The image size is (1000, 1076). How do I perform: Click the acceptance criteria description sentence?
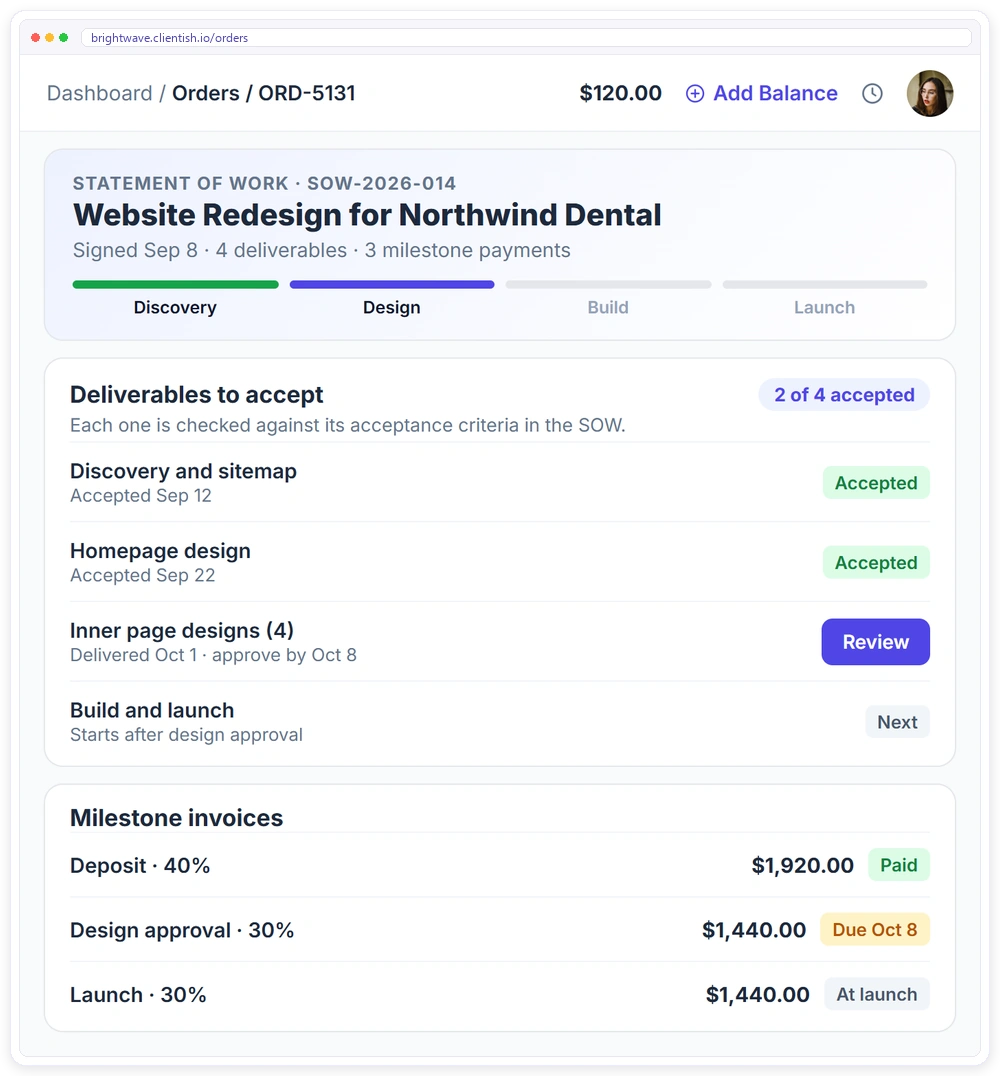click(347, 425)
